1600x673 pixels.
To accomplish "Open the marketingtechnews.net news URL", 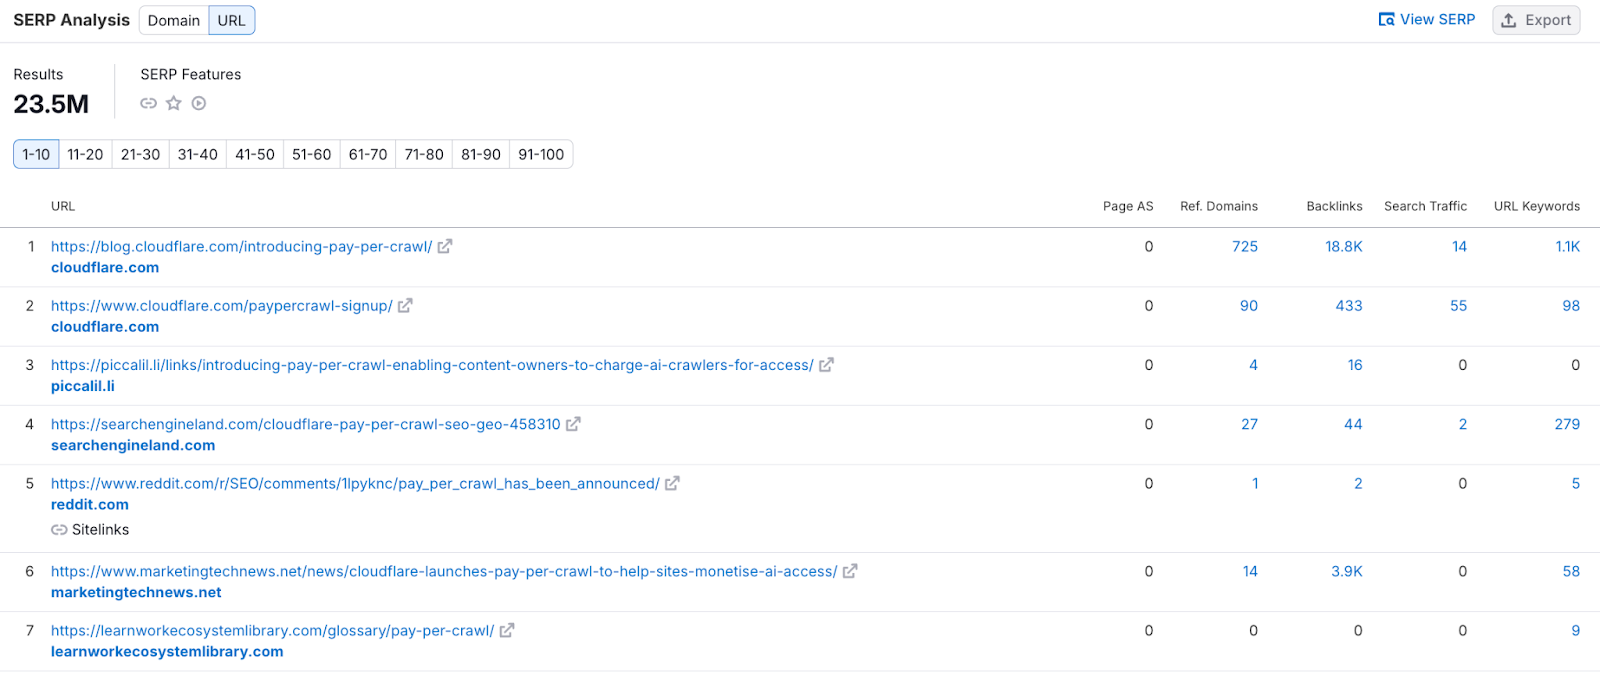I will 444,571.
